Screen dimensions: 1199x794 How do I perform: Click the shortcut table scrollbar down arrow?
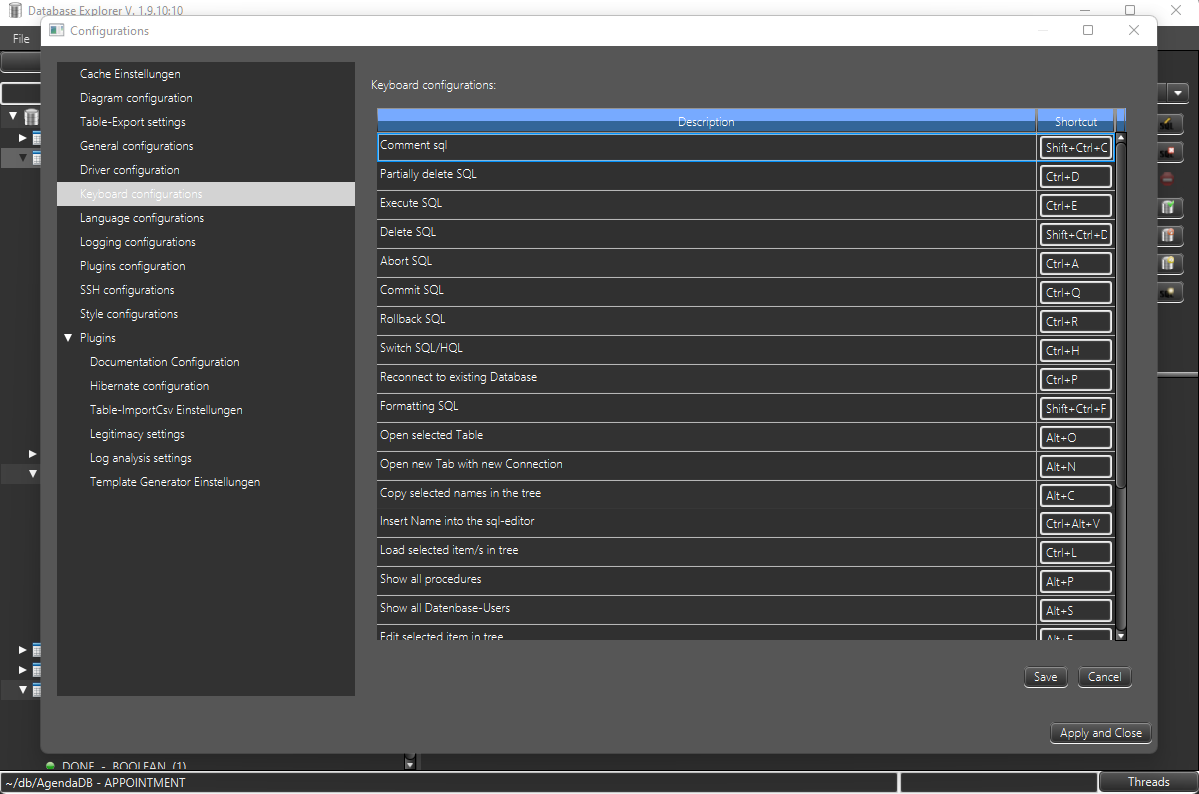[1121, 635]
